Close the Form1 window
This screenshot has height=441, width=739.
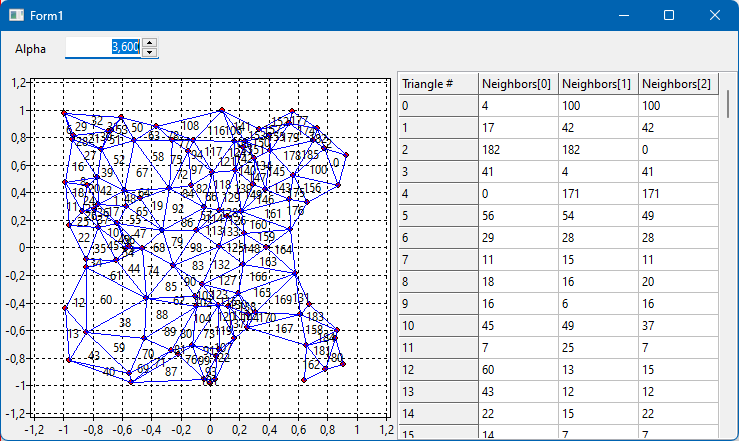click(x=714, y=16)
